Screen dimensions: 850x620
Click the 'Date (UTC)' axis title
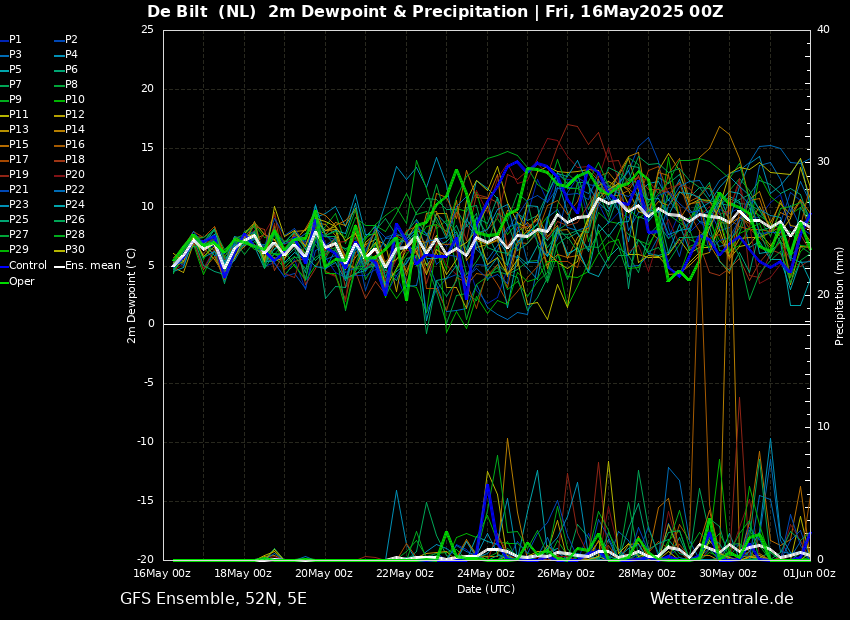[x=486, y=589]
